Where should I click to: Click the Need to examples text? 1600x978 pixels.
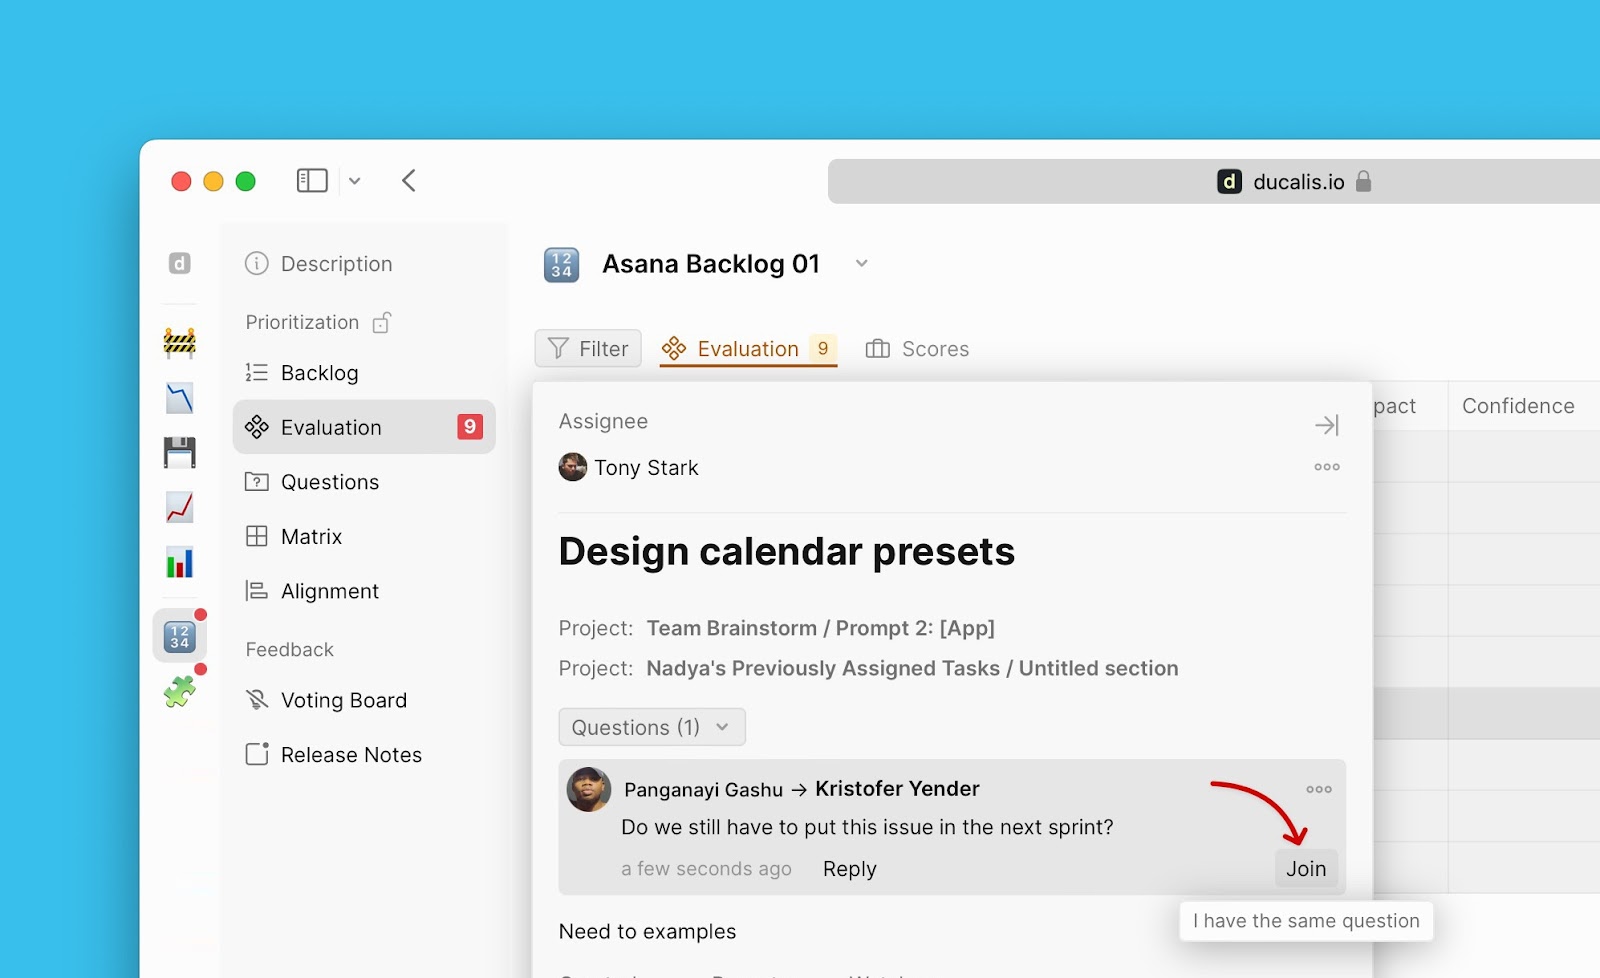(x=648, y=932)
